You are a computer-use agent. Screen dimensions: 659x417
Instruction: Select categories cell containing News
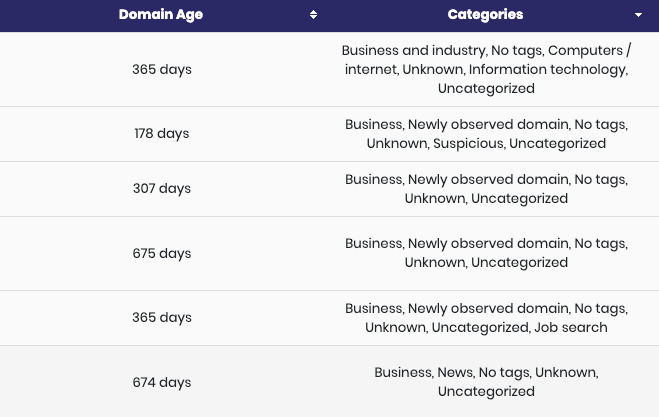click(486, 382)
